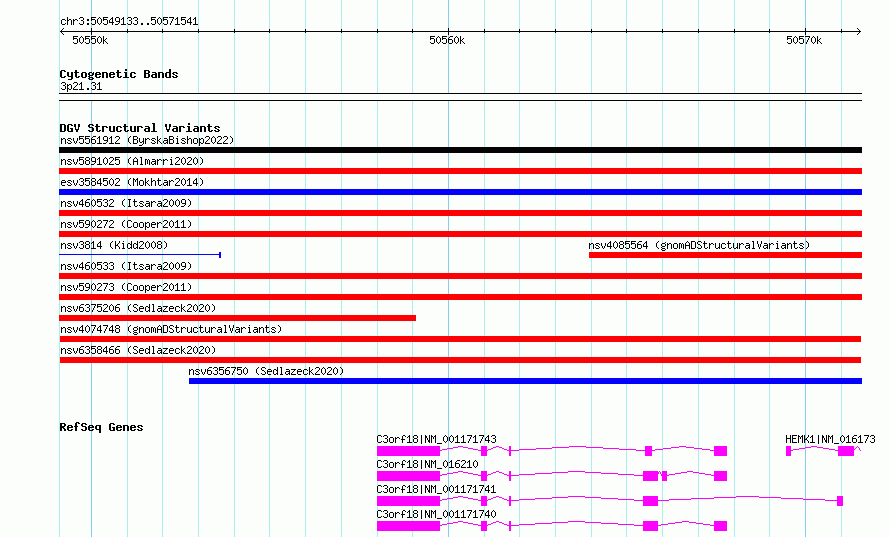Viewport: 890px width, 537px height.
Task: Click the red nsv5891025 variant bar
Action: (460, 171)
